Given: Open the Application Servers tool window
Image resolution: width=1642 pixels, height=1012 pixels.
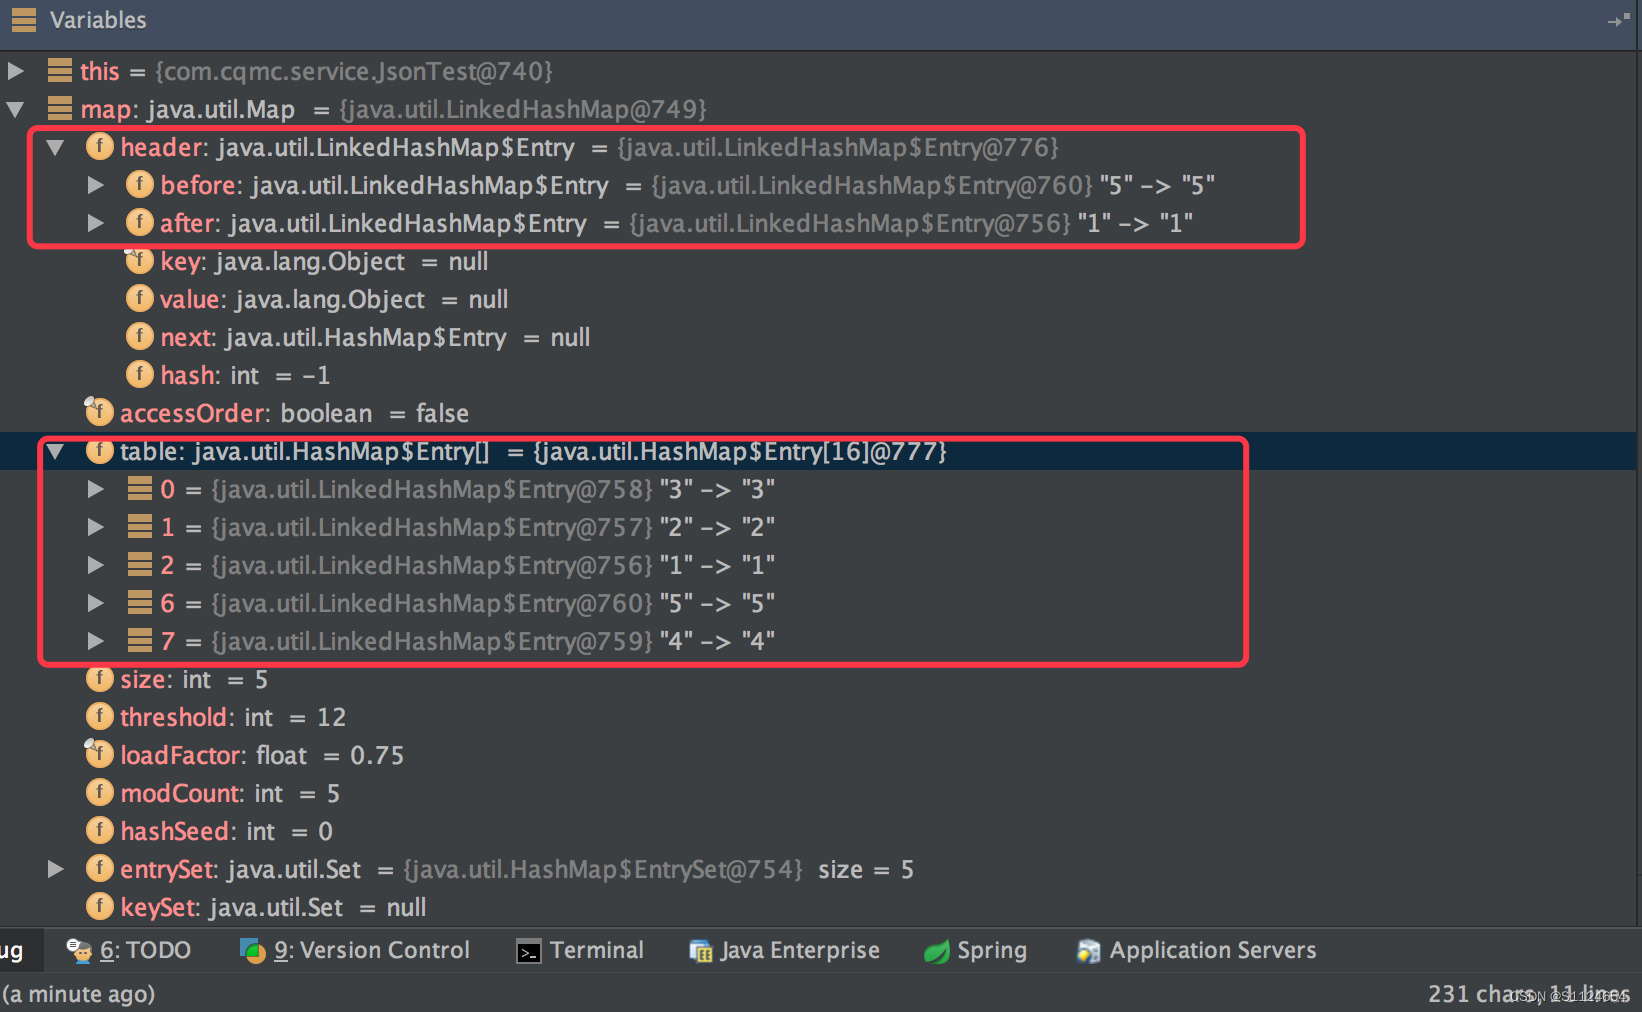Looking at the screenshot, I should 1196,950.
